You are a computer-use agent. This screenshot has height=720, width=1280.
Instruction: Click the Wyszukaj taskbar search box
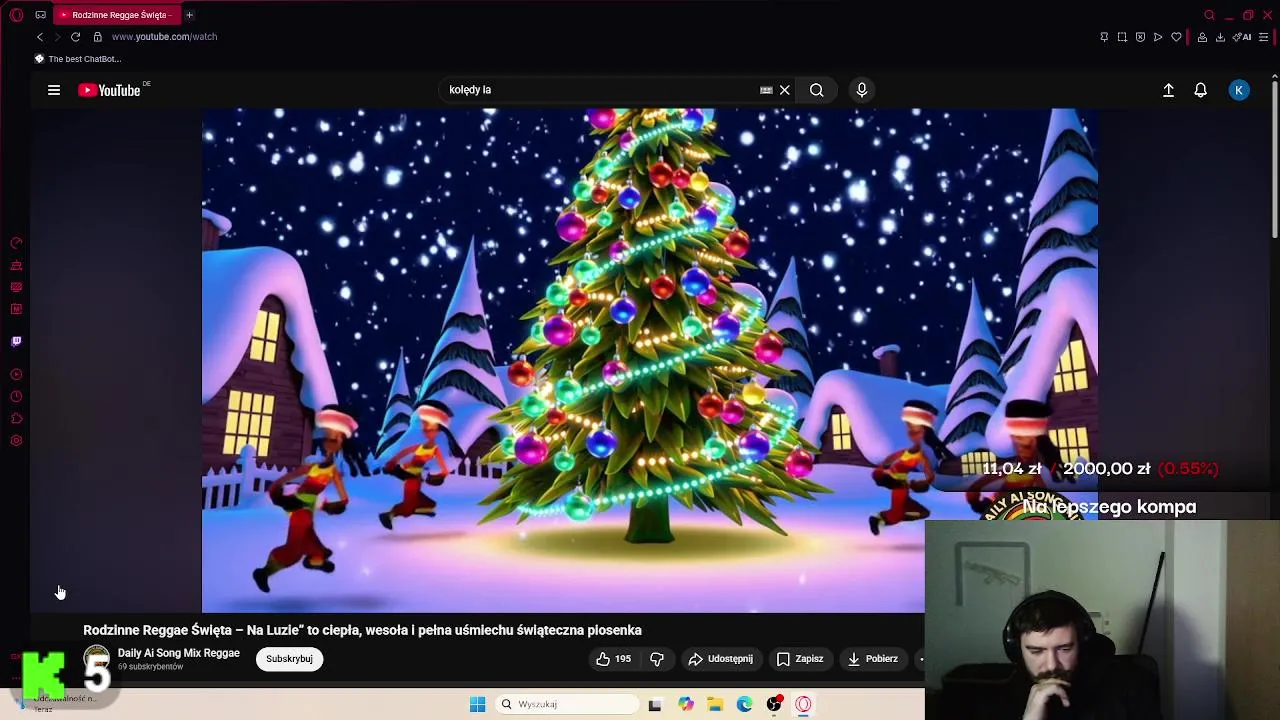pyautogui.click(x=567, y=704)
